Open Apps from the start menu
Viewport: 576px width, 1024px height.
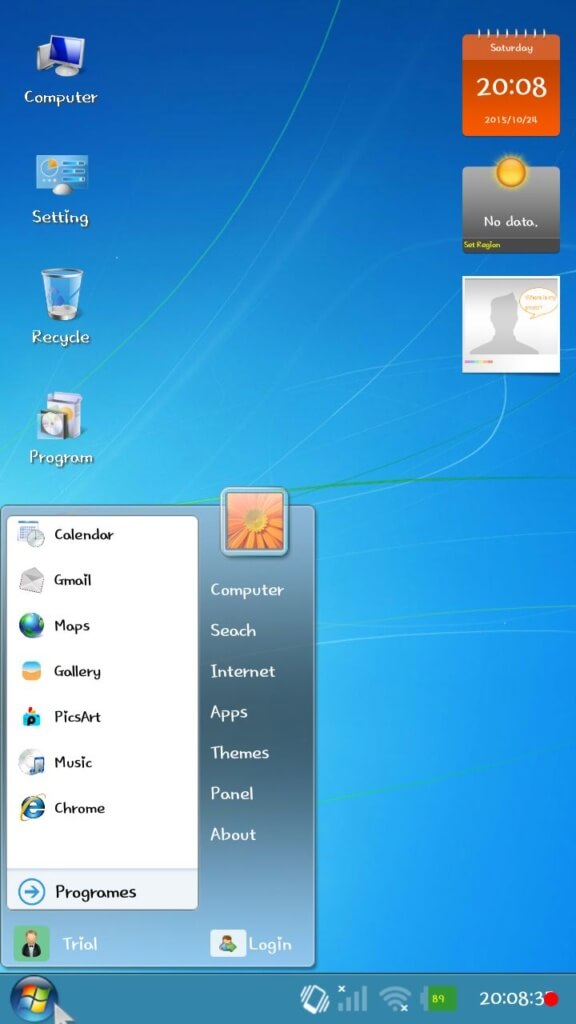click(229, 712)
